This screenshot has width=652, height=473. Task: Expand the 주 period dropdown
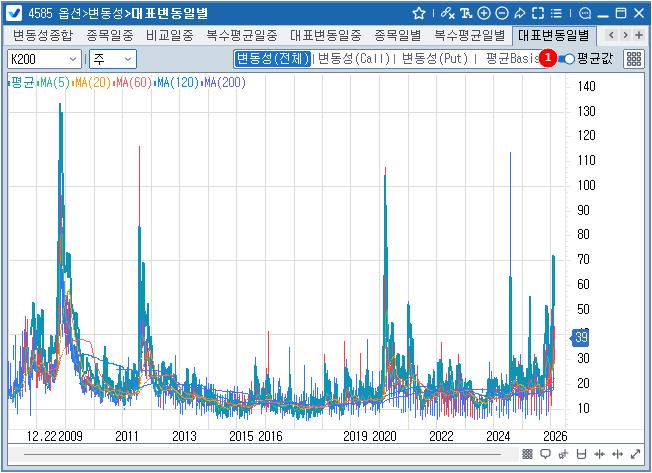click(x=113, y=59)
